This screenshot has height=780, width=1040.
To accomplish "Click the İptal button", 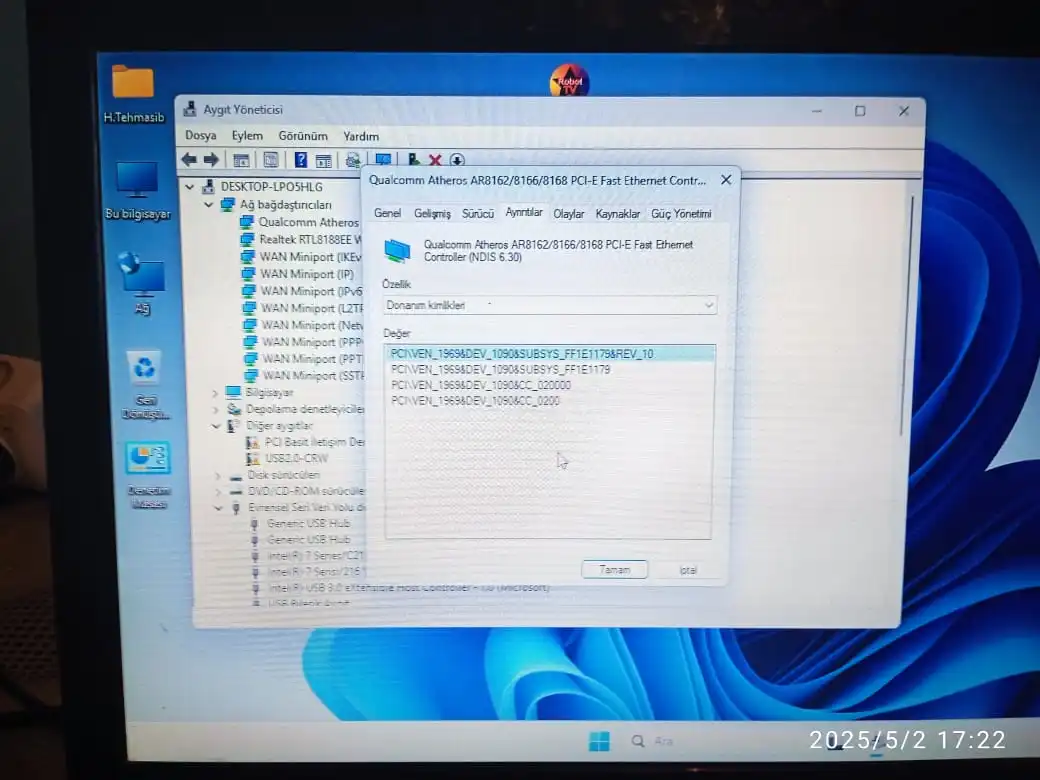I will point(688,570).
